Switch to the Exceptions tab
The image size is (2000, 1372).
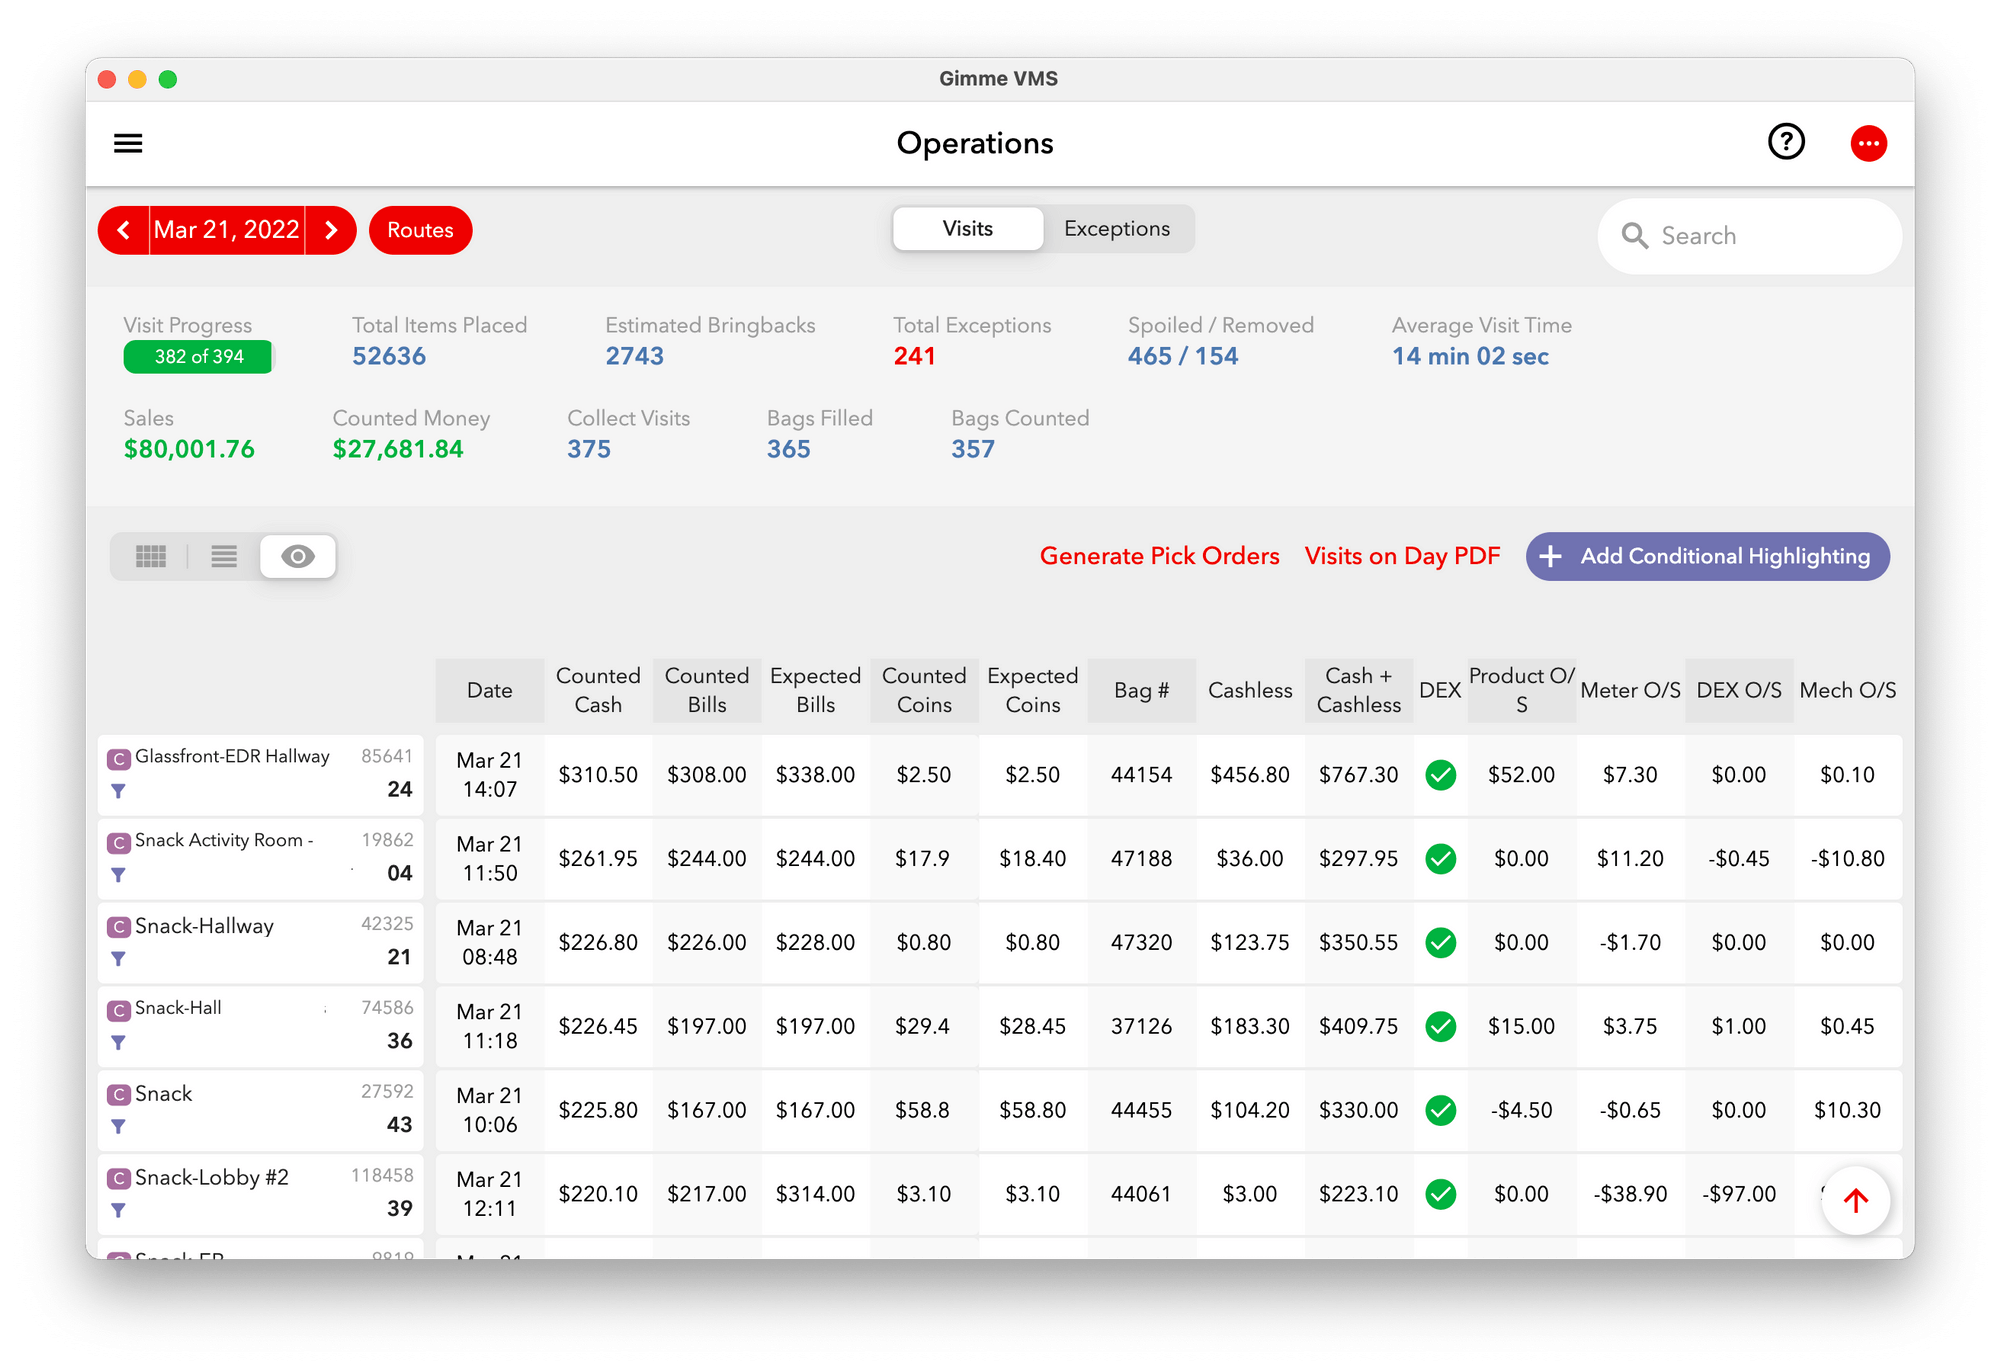1116,229
